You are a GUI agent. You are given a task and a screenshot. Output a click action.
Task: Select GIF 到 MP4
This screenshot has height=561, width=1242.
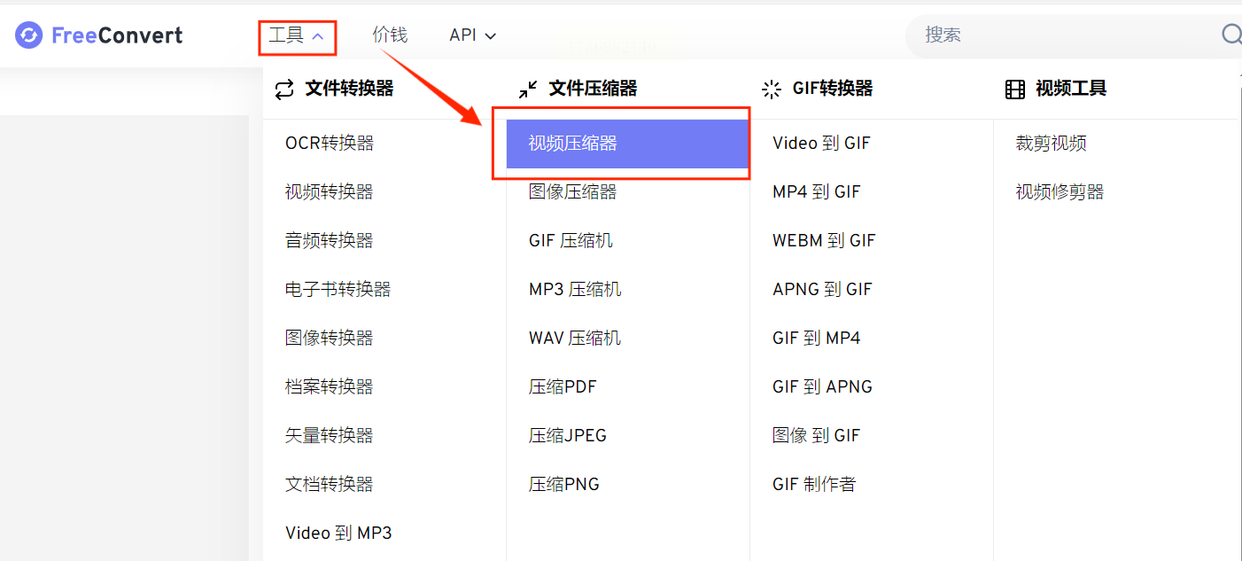point(816,338)
